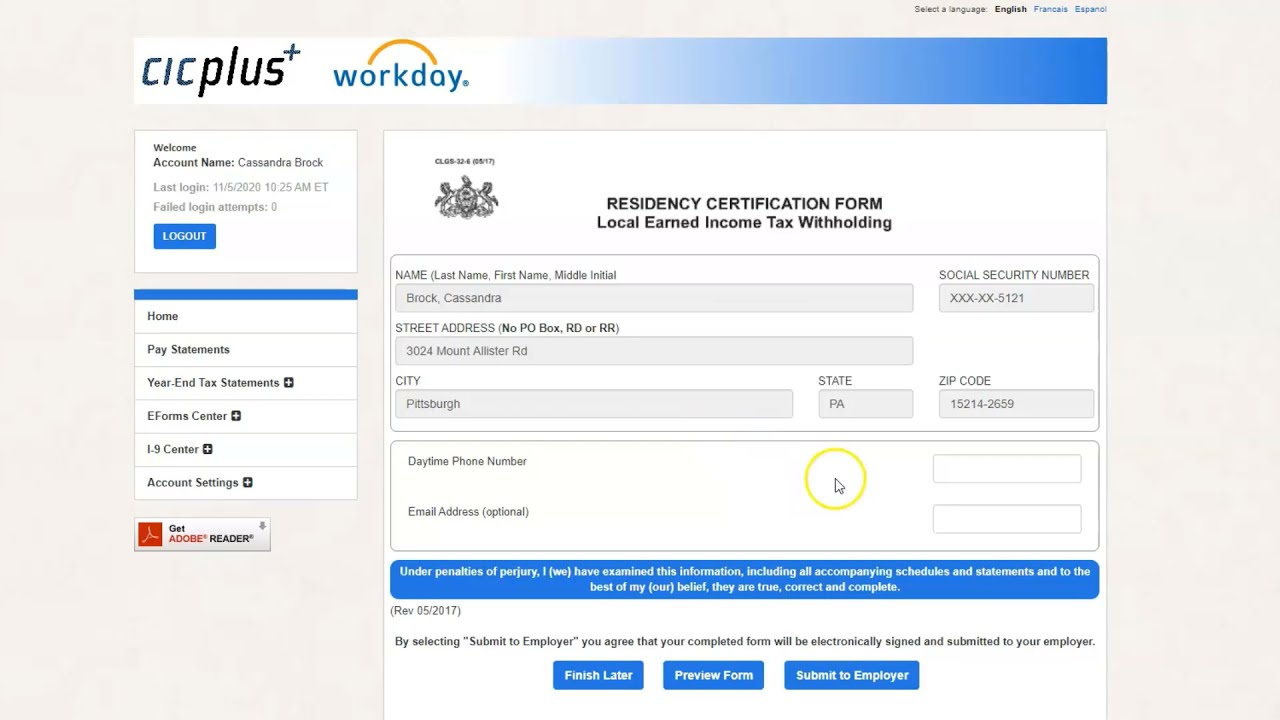
Task: Click the State field showing PA
Action: pyautogui.click(x=865, y=404)
